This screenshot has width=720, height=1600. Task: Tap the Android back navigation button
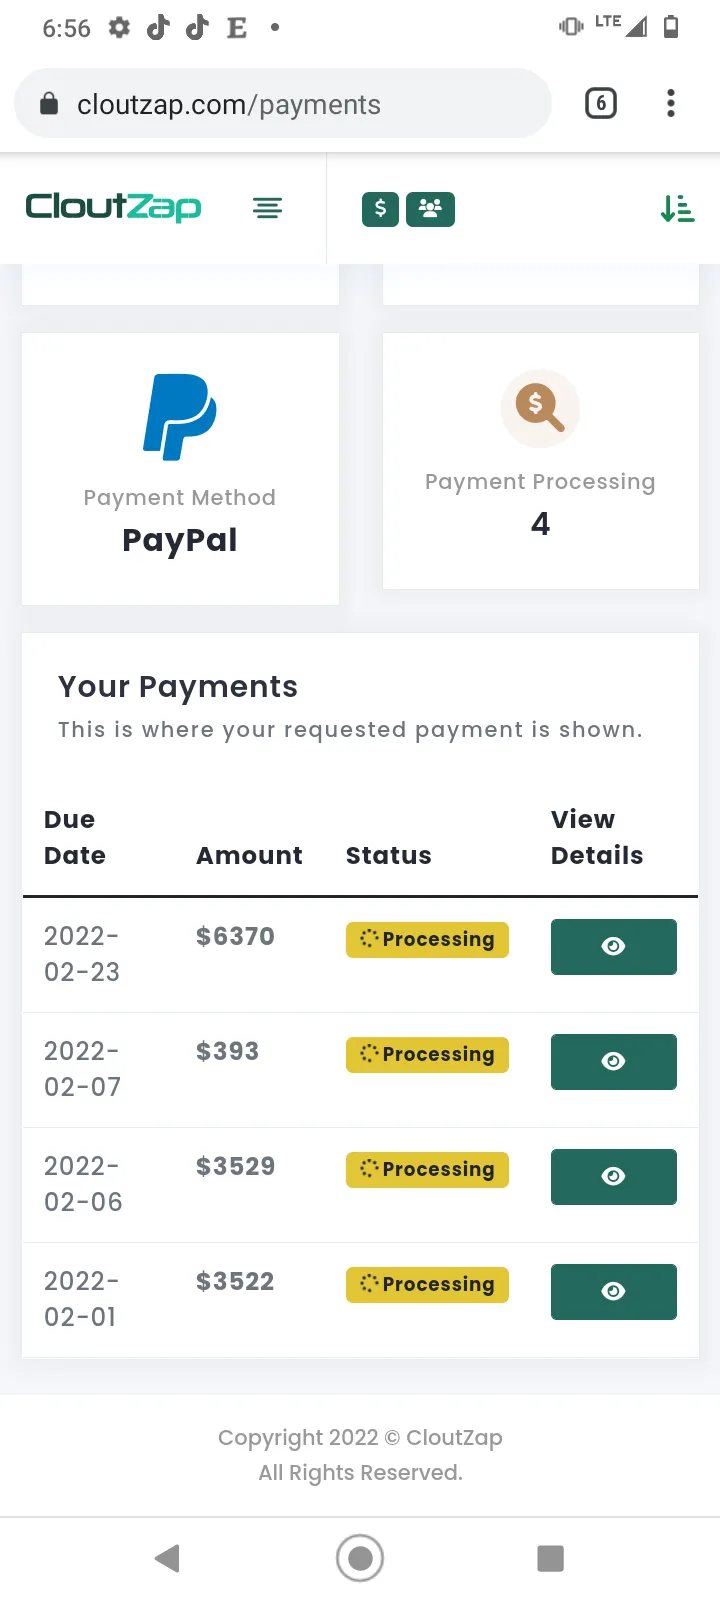pyautogui.click(x=168, y=1557)
